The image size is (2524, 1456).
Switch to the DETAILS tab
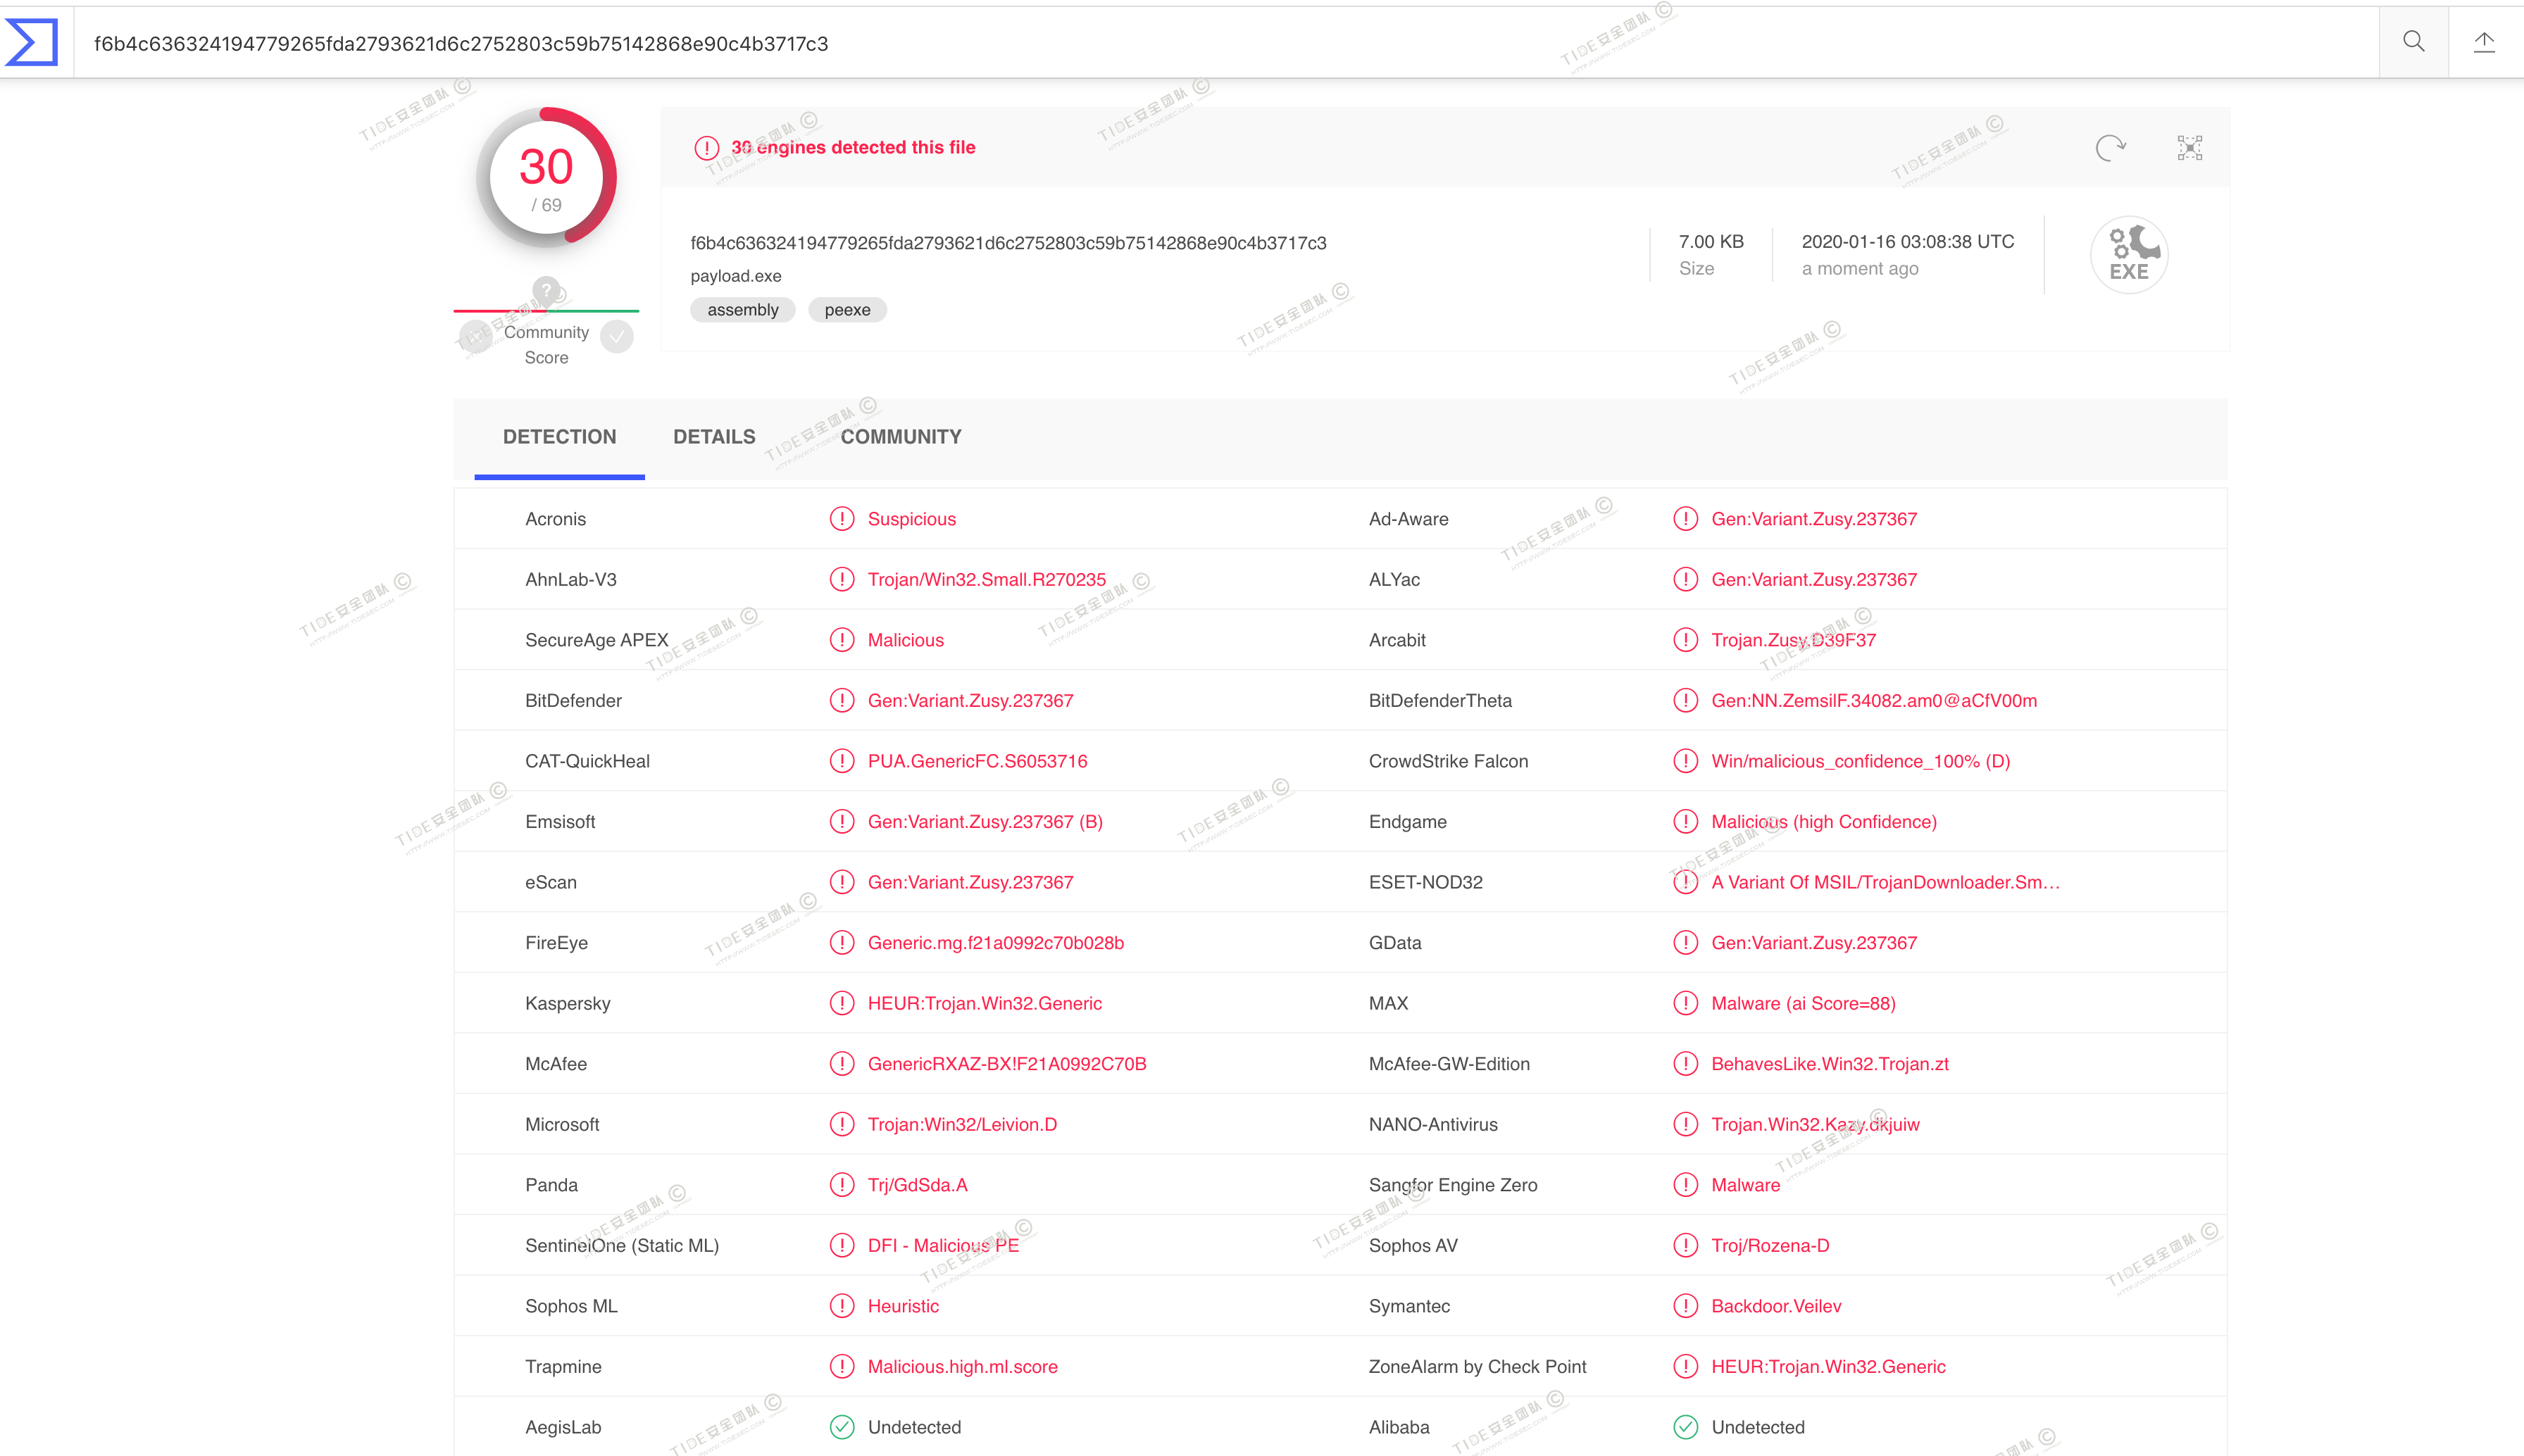(714, 437)
